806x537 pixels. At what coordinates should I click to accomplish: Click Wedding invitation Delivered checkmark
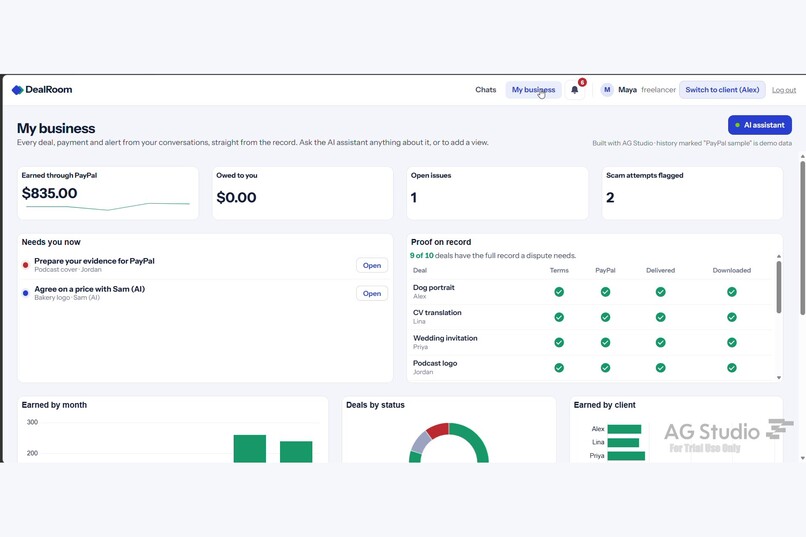pyautogui.click(x=661, y=342)
